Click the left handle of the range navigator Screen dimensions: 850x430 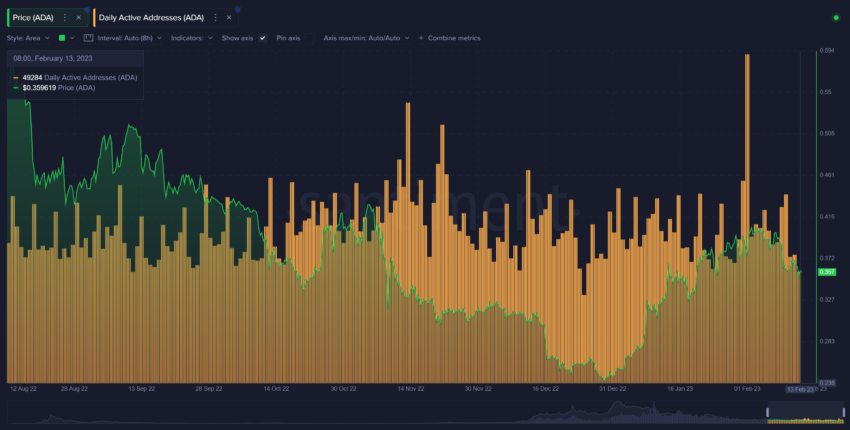pos(768,410)
